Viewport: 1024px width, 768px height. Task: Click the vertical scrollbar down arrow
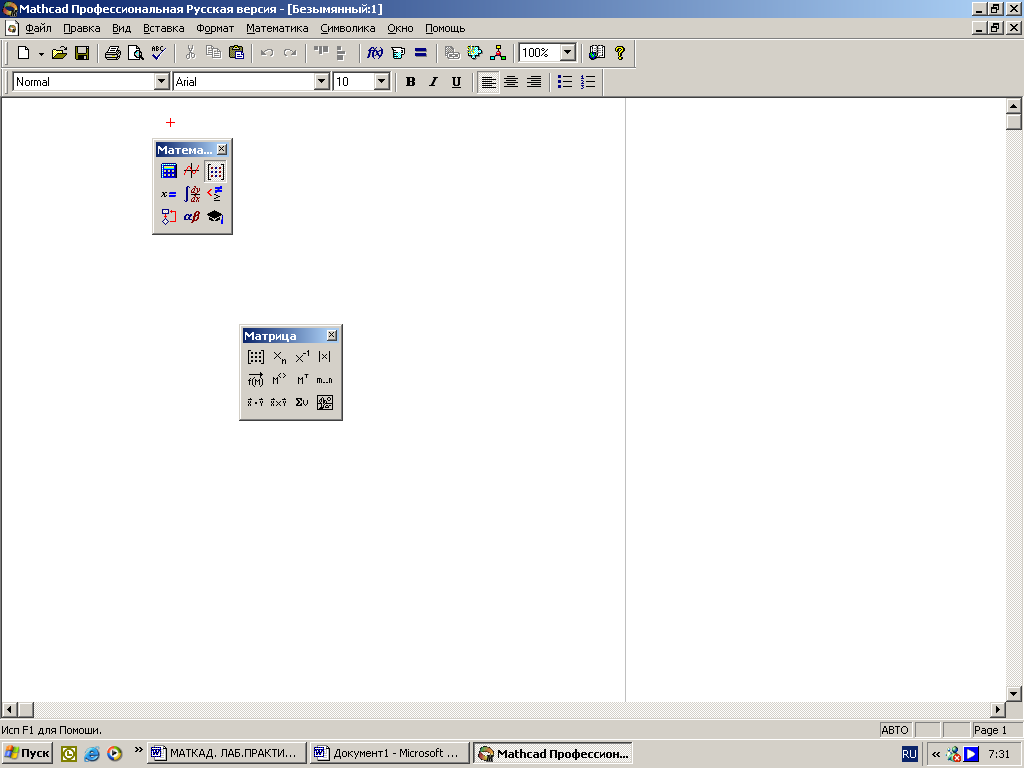click(x=1014, y=694)
